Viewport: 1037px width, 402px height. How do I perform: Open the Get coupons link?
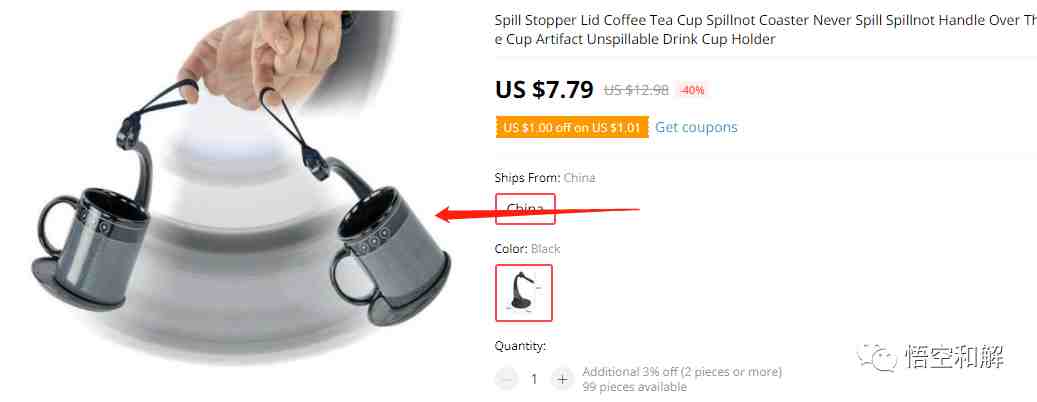(x=696, y=127)
